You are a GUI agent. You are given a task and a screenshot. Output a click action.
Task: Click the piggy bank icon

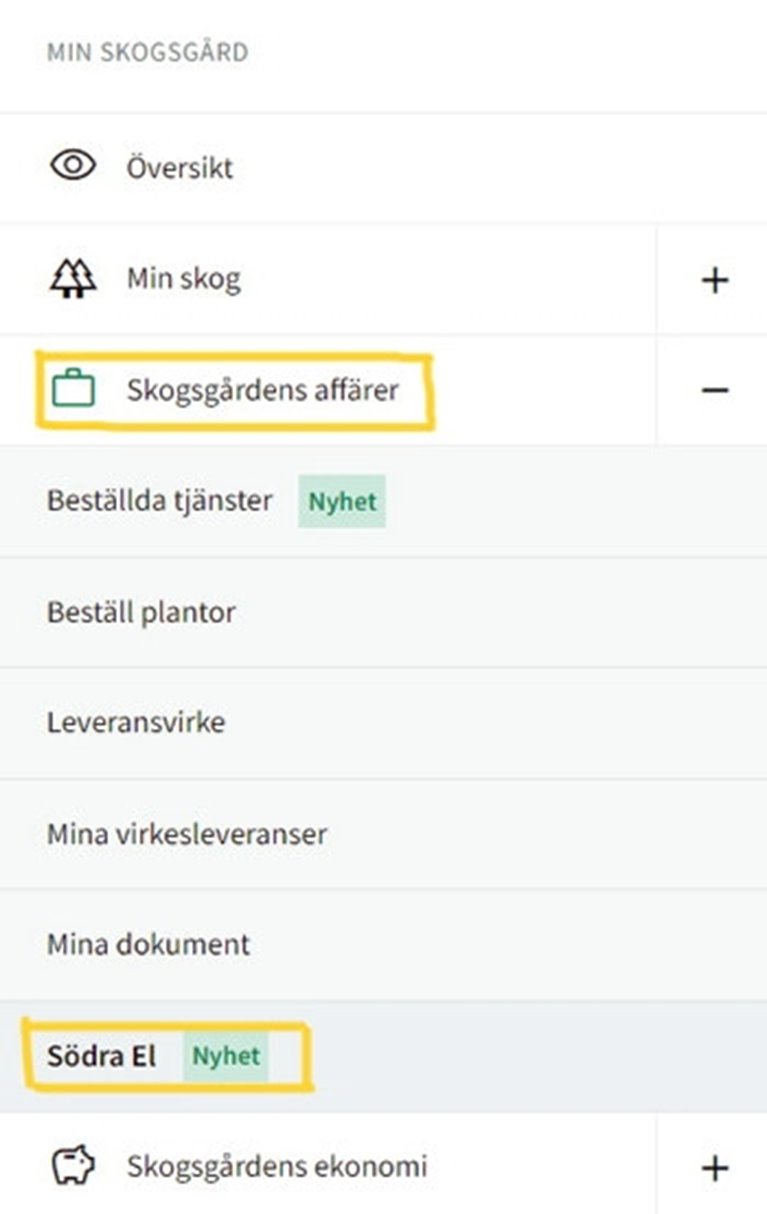[72, 1165]
